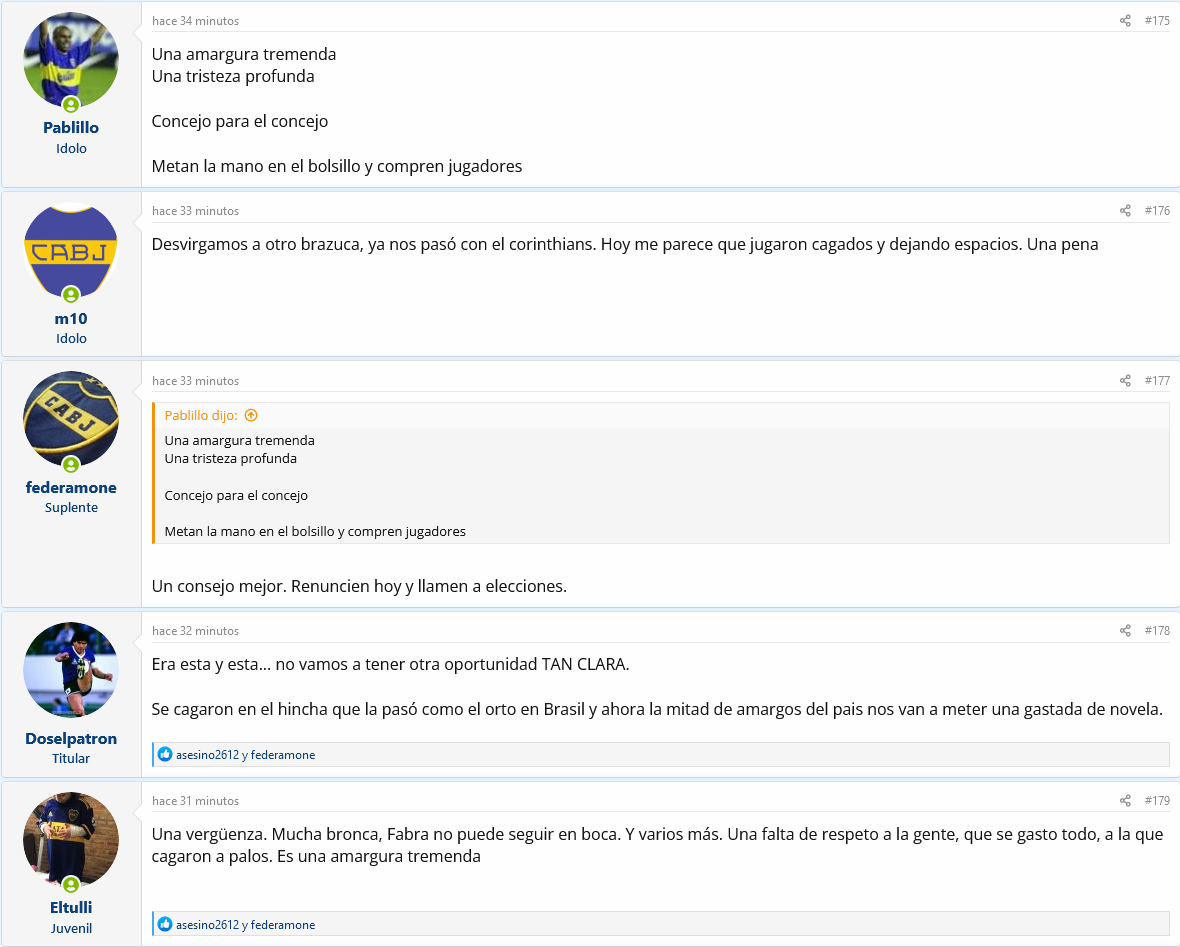Jump to Pablillo's quoted post via arrow icon
1180x947 pixels.
[251, 416]
